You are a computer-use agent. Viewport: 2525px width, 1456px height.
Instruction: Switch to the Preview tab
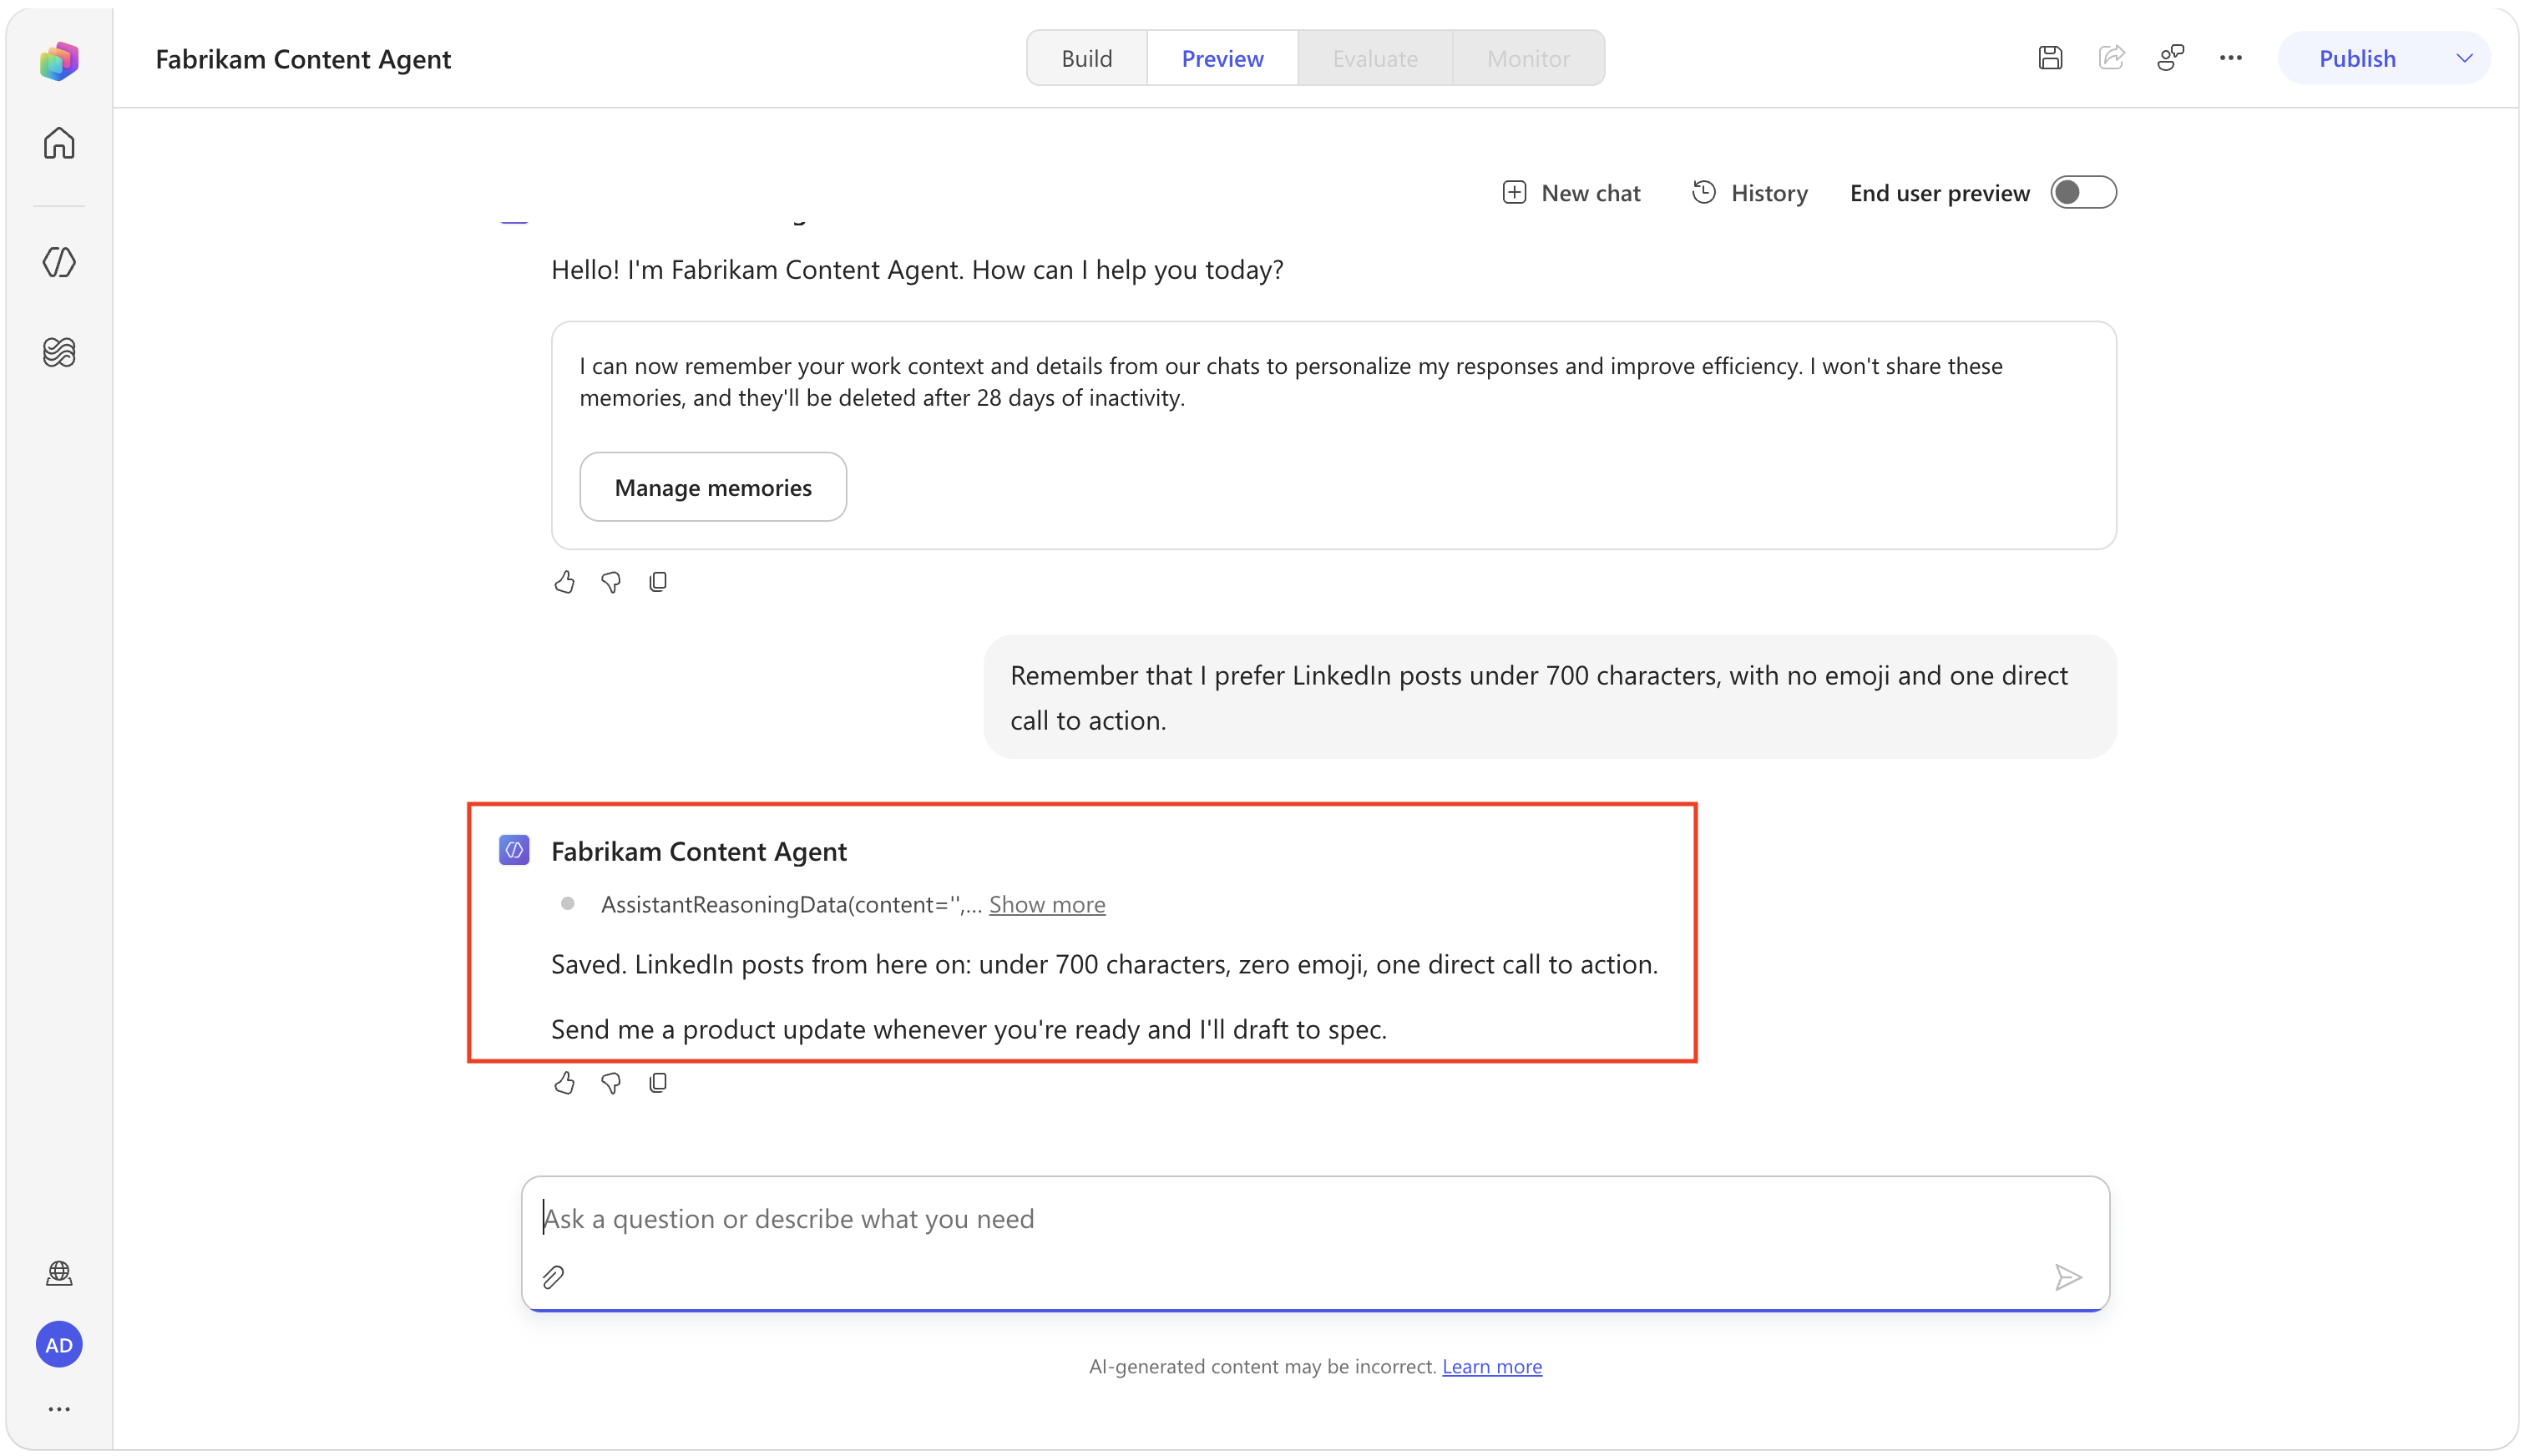(x=1222, y=58)
